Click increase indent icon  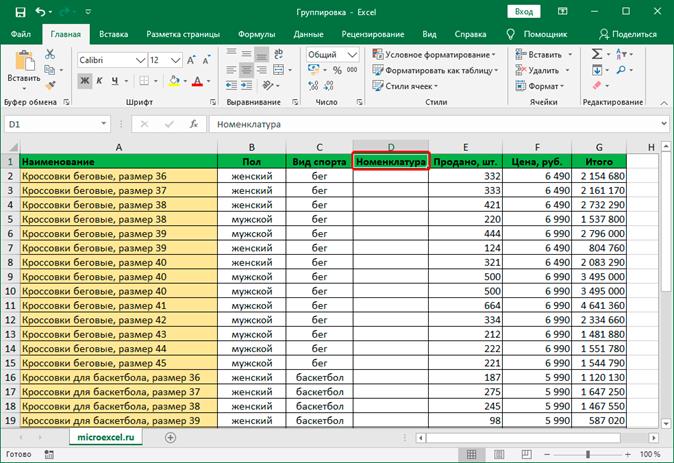click(x=246, y=86)
